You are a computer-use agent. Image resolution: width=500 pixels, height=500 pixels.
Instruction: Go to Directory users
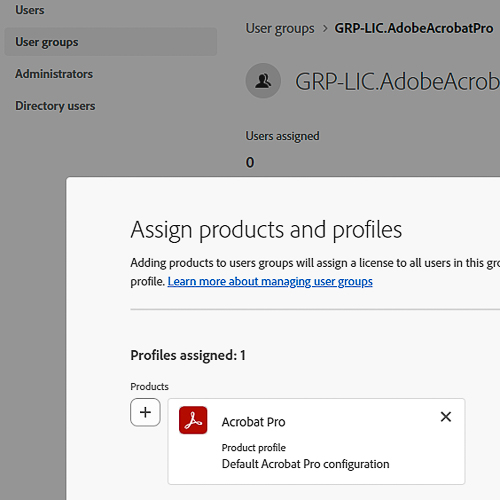coord(55,106)
